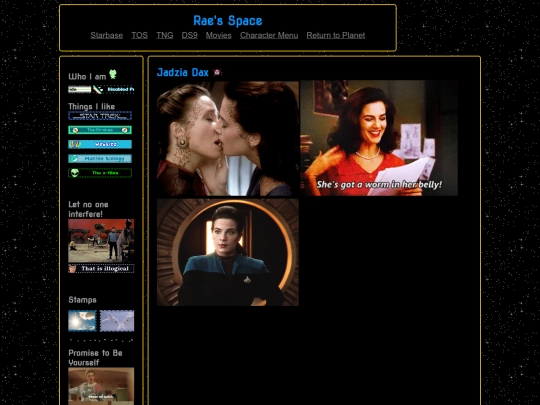Screen dimensions: 540x405
Task: Open the worm in her belly GIF
Action: [379, 138]
